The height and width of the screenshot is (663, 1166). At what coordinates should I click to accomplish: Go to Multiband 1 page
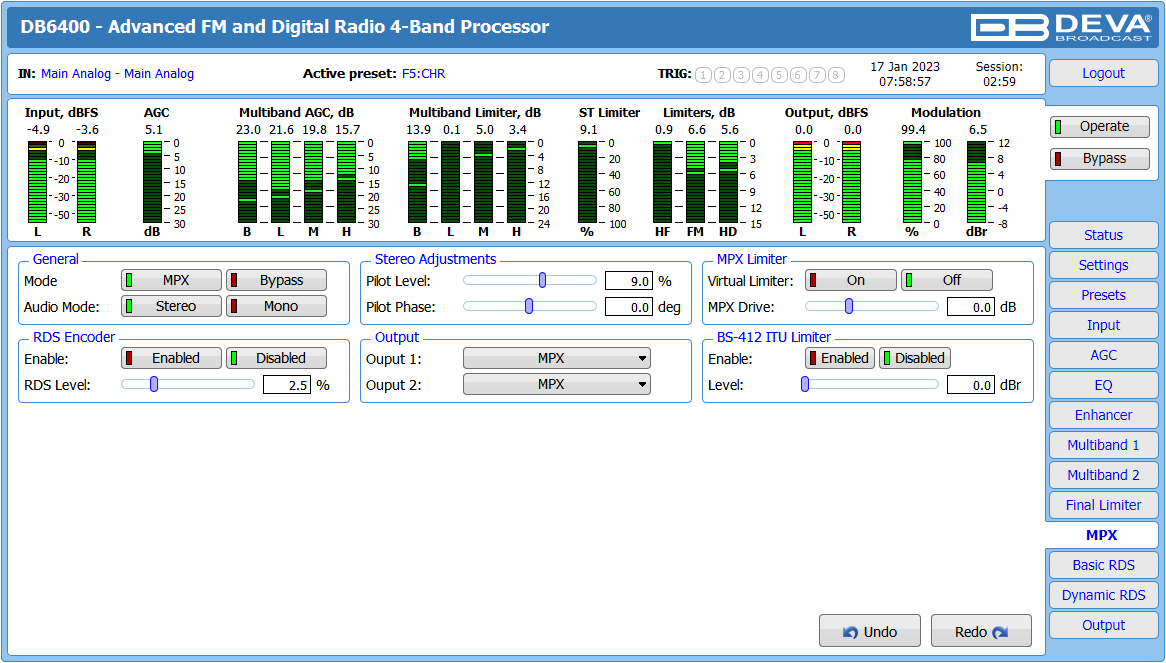coord(1104,445)
